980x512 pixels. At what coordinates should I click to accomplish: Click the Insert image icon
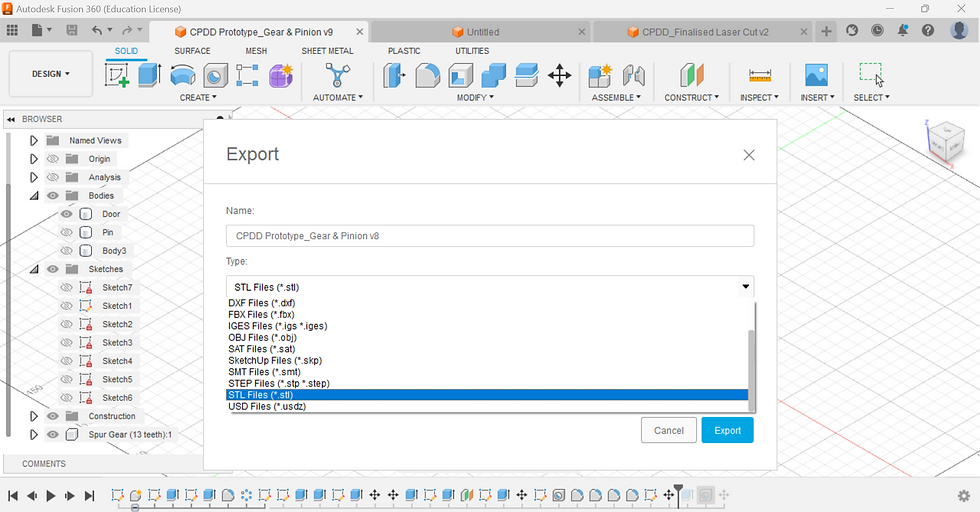coord(816,76)
